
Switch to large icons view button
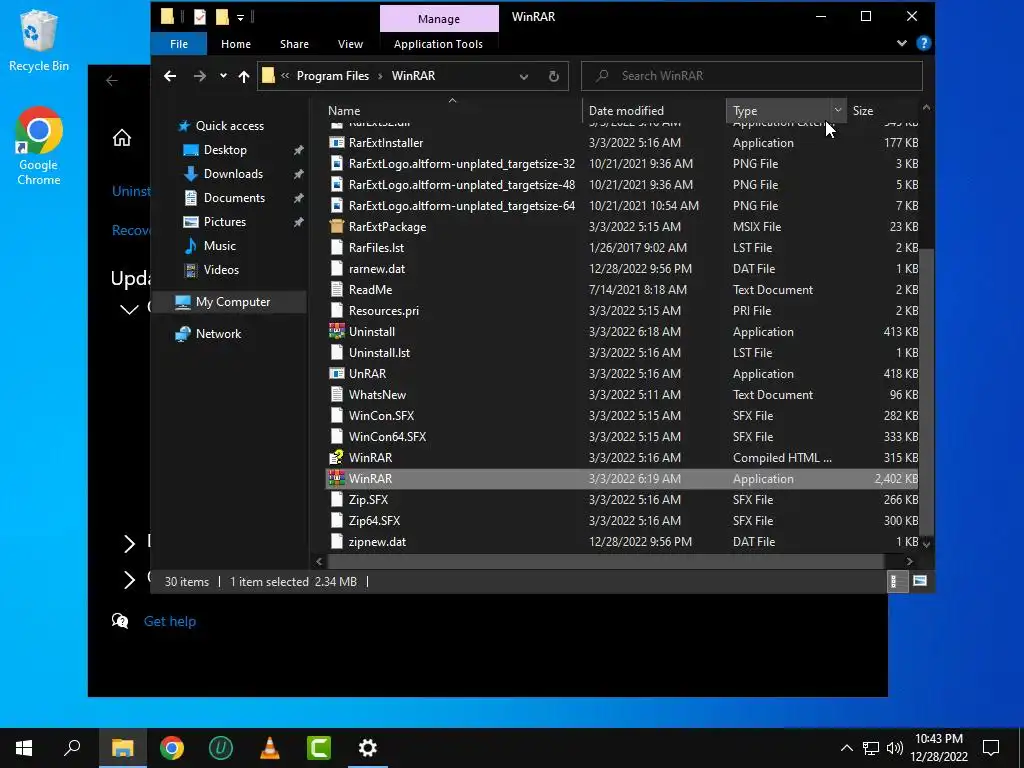pos(920,581)
